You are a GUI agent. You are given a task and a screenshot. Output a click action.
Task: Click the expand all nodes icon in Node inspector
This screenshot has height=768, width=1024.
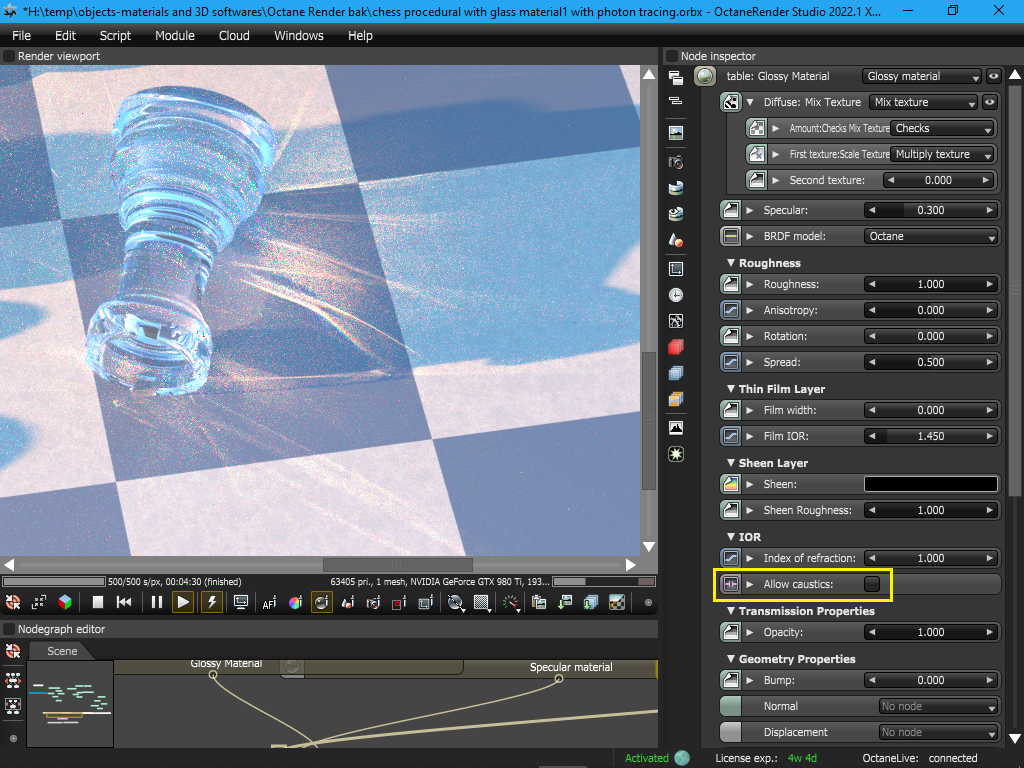(676, 78)
